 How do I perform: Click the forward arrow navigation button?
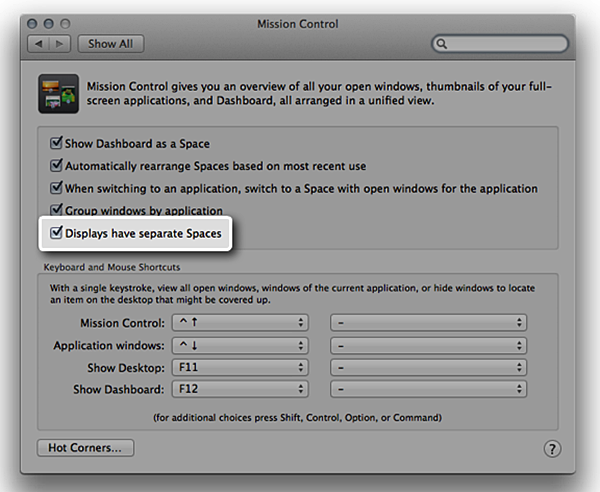[x=60, y=44]
